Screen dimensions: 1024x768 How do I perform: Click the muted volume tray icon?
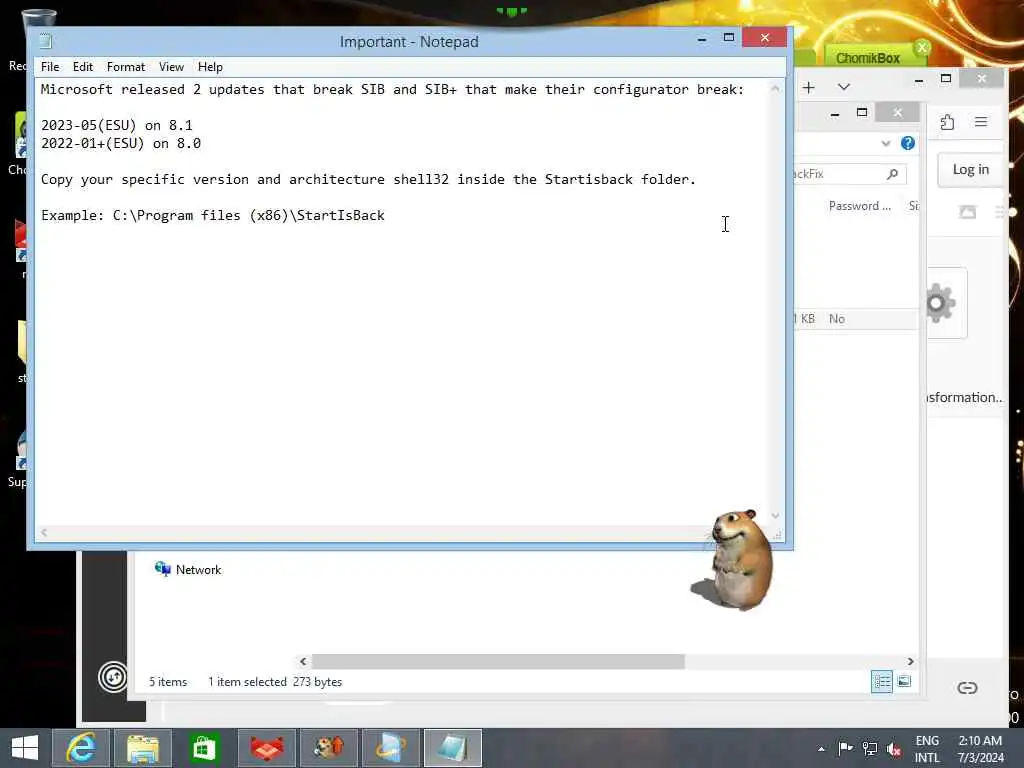[893, 749]
